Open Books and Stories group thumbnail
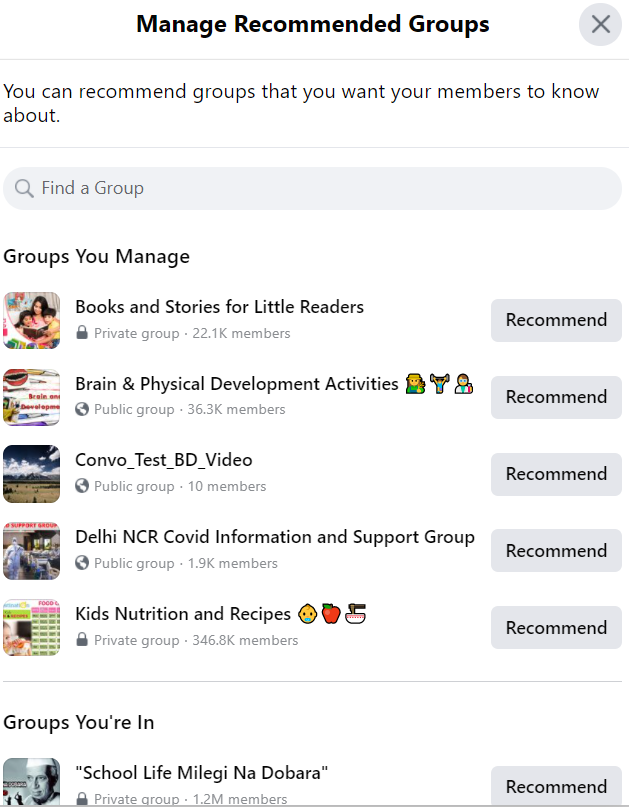The height and width of the screenshot is (807, 629). click(x=31, y=320)
